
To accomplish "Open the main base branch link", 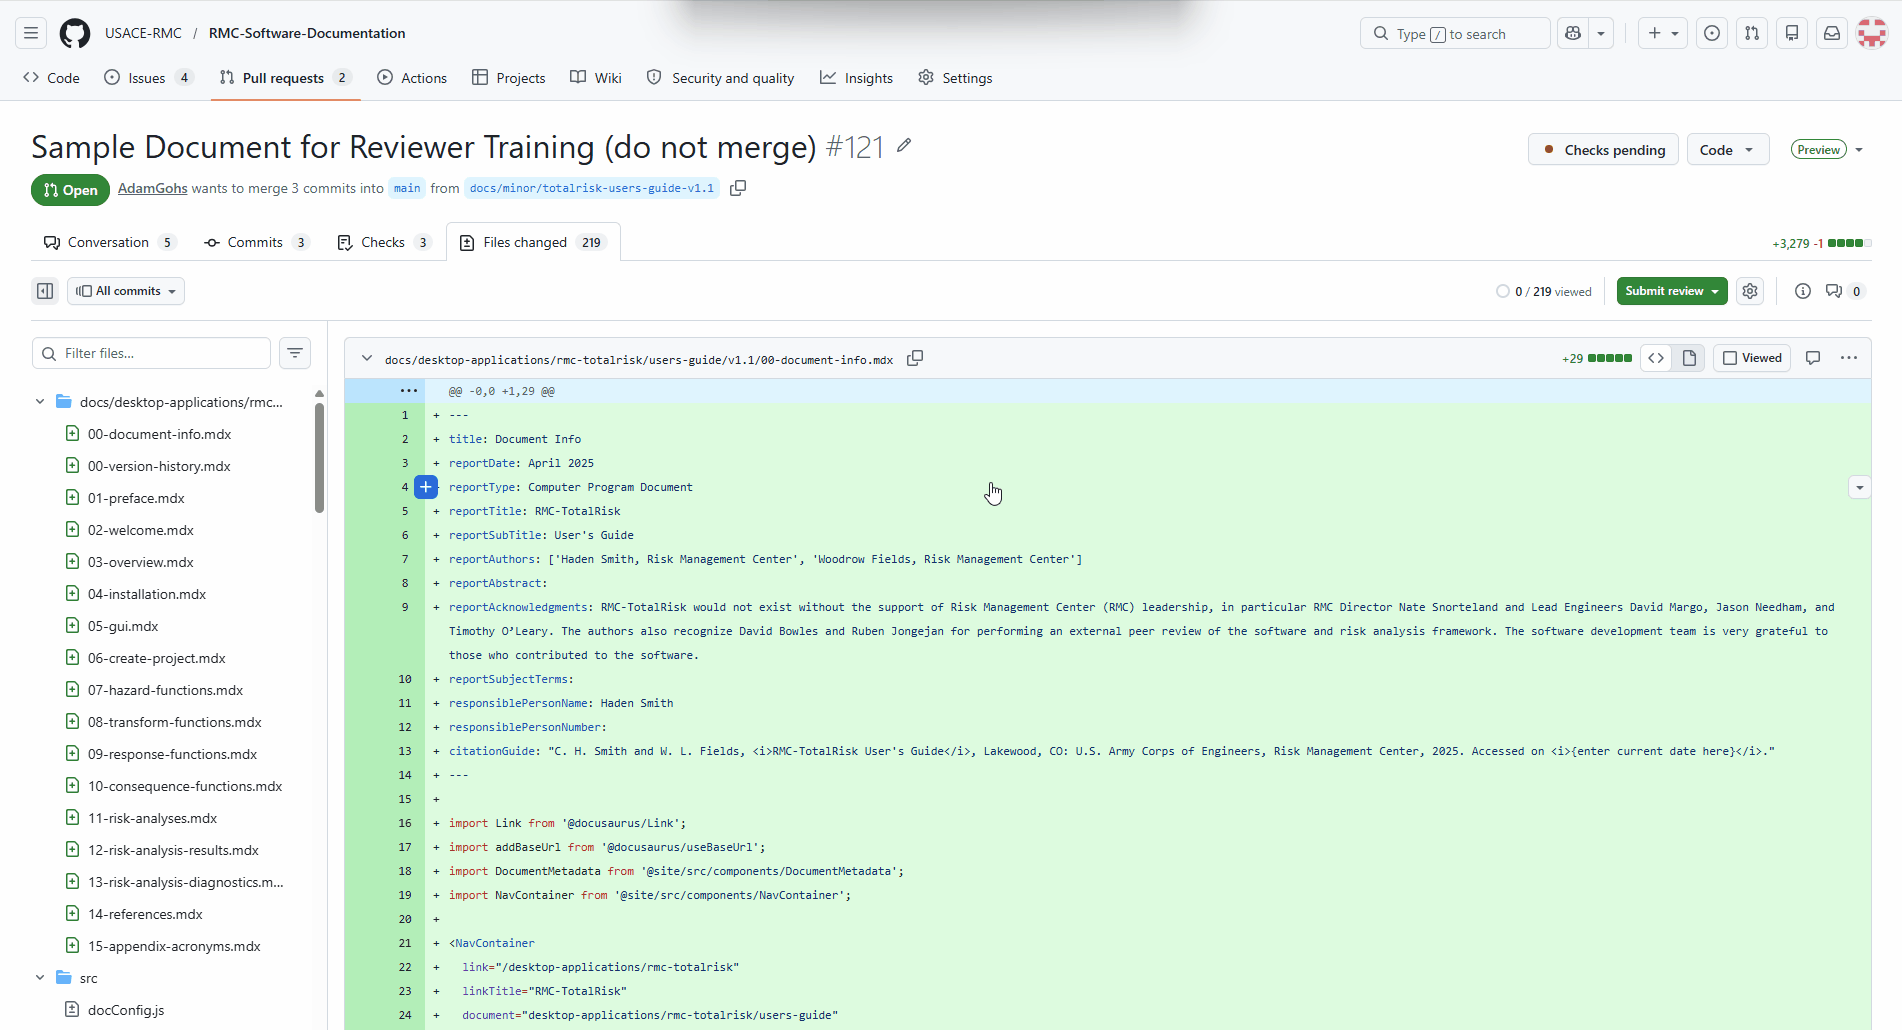I will pos(407,188).
